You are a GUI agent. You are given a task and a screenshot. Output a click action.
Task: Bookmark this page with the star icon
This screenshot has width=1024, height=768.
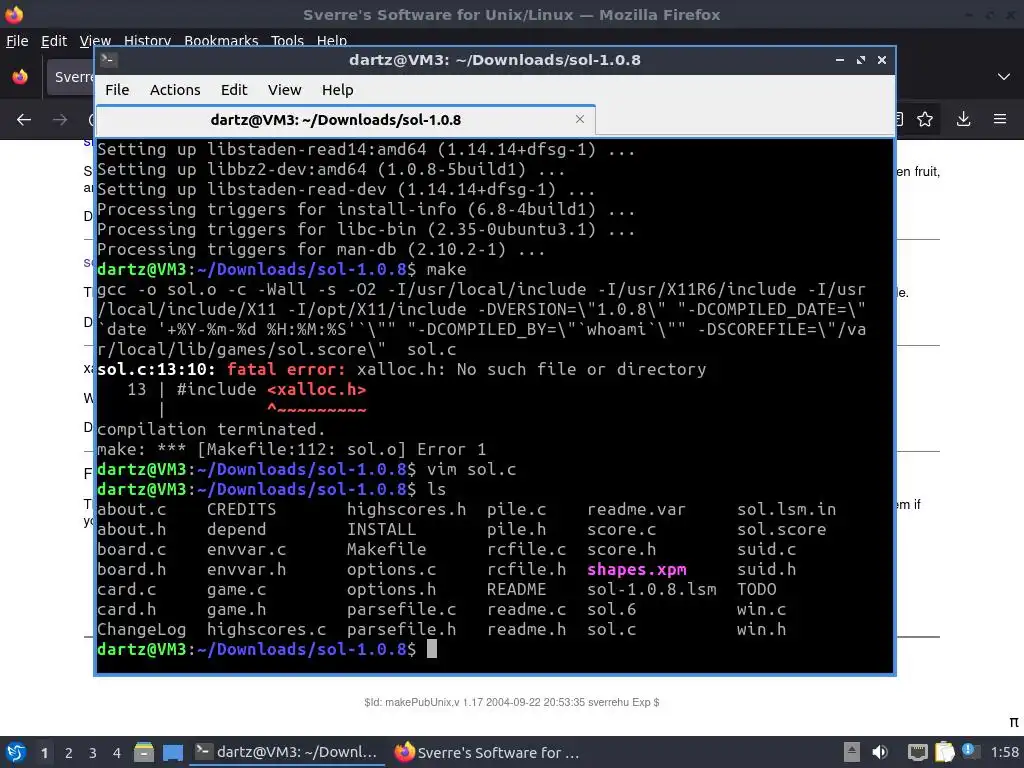point(925,119)
